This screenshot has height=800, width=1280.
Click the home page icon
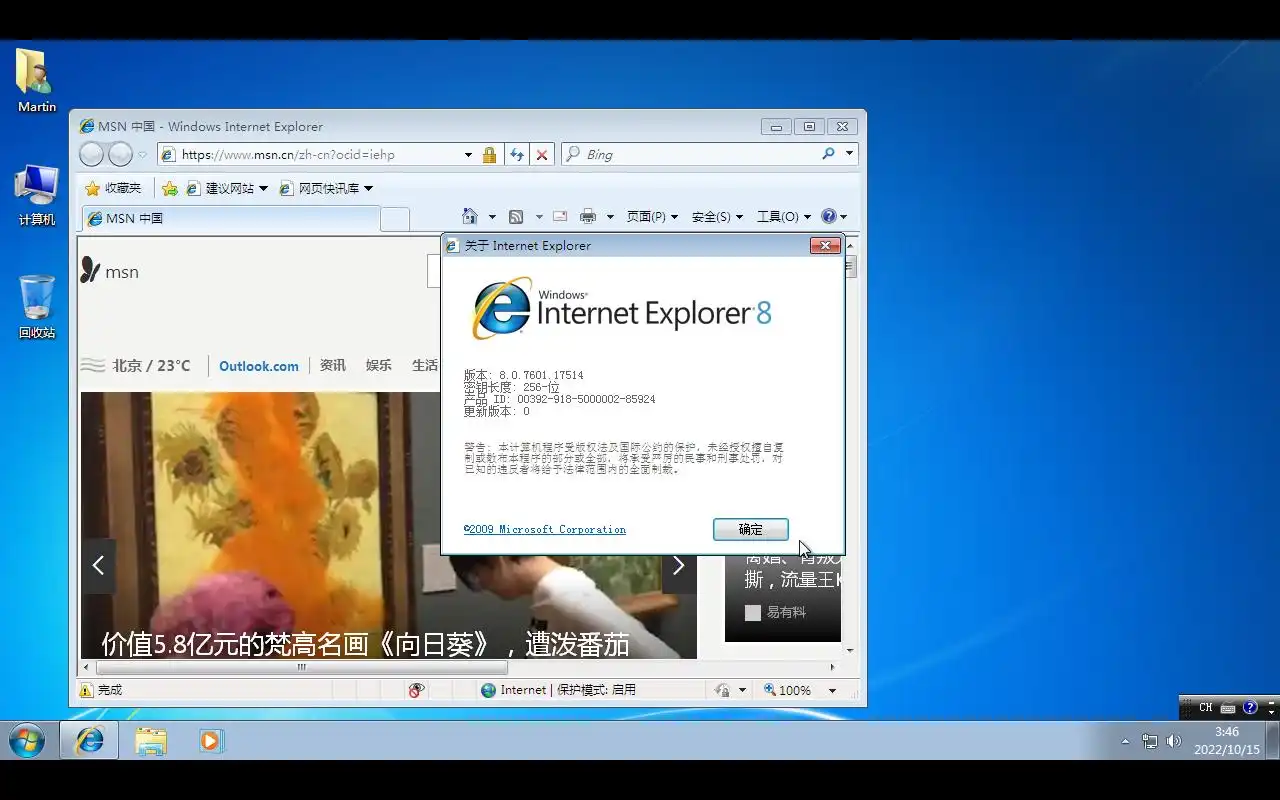(470, 216)
